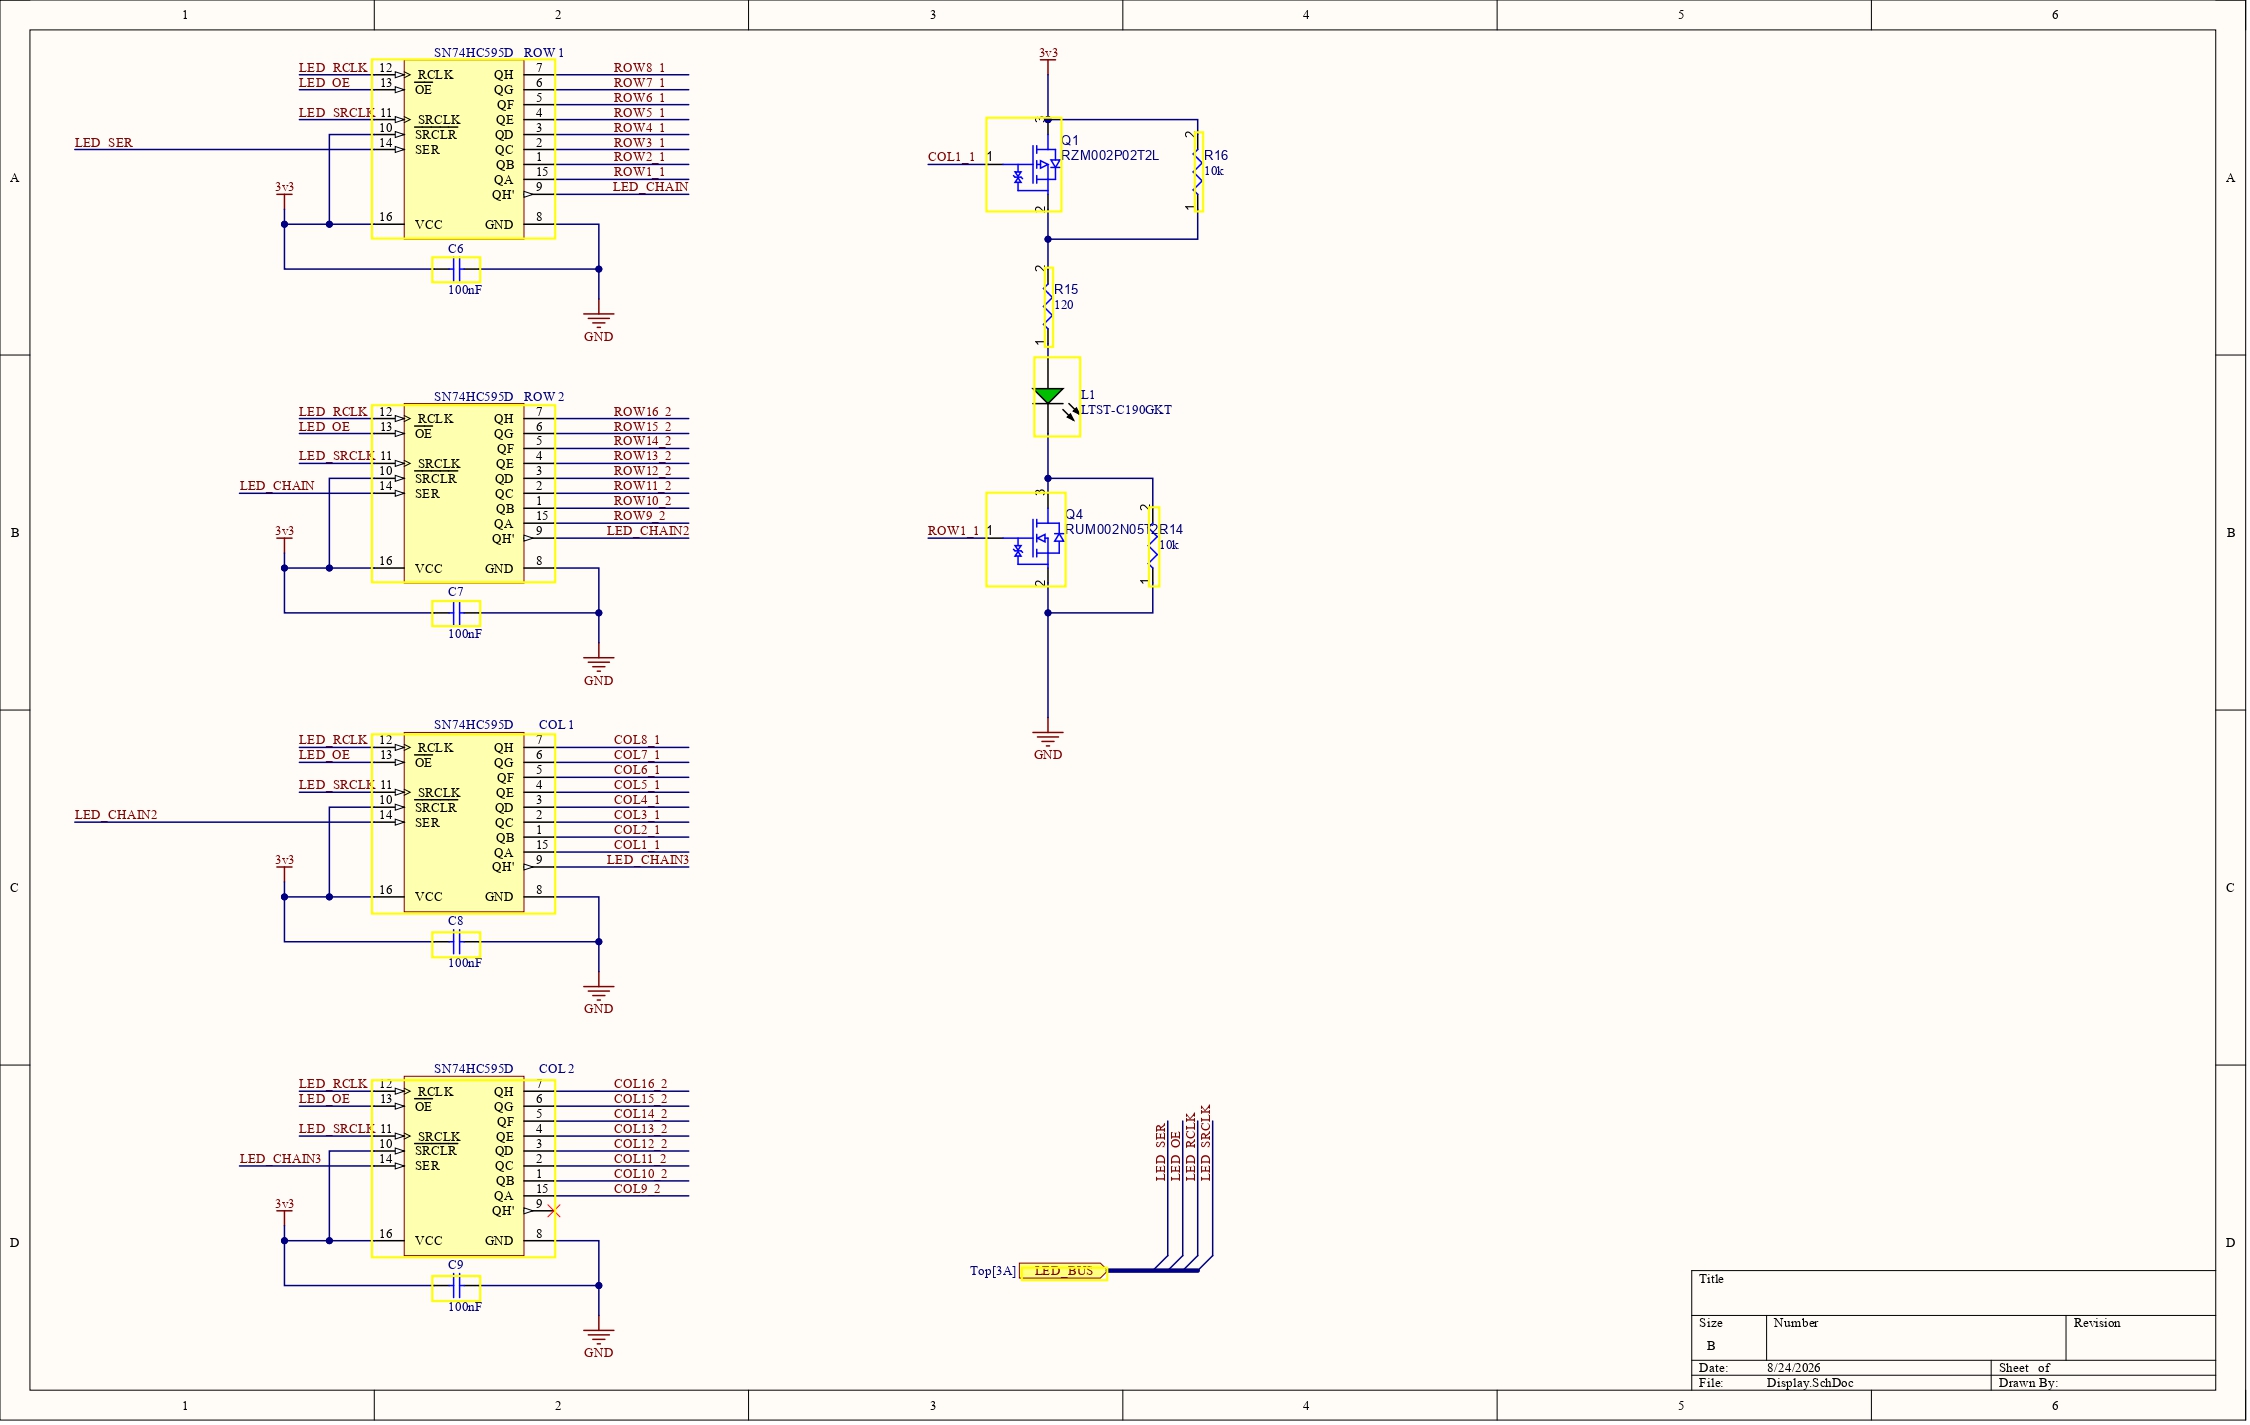Select resistor R15 symbol

coord(1048,307)
